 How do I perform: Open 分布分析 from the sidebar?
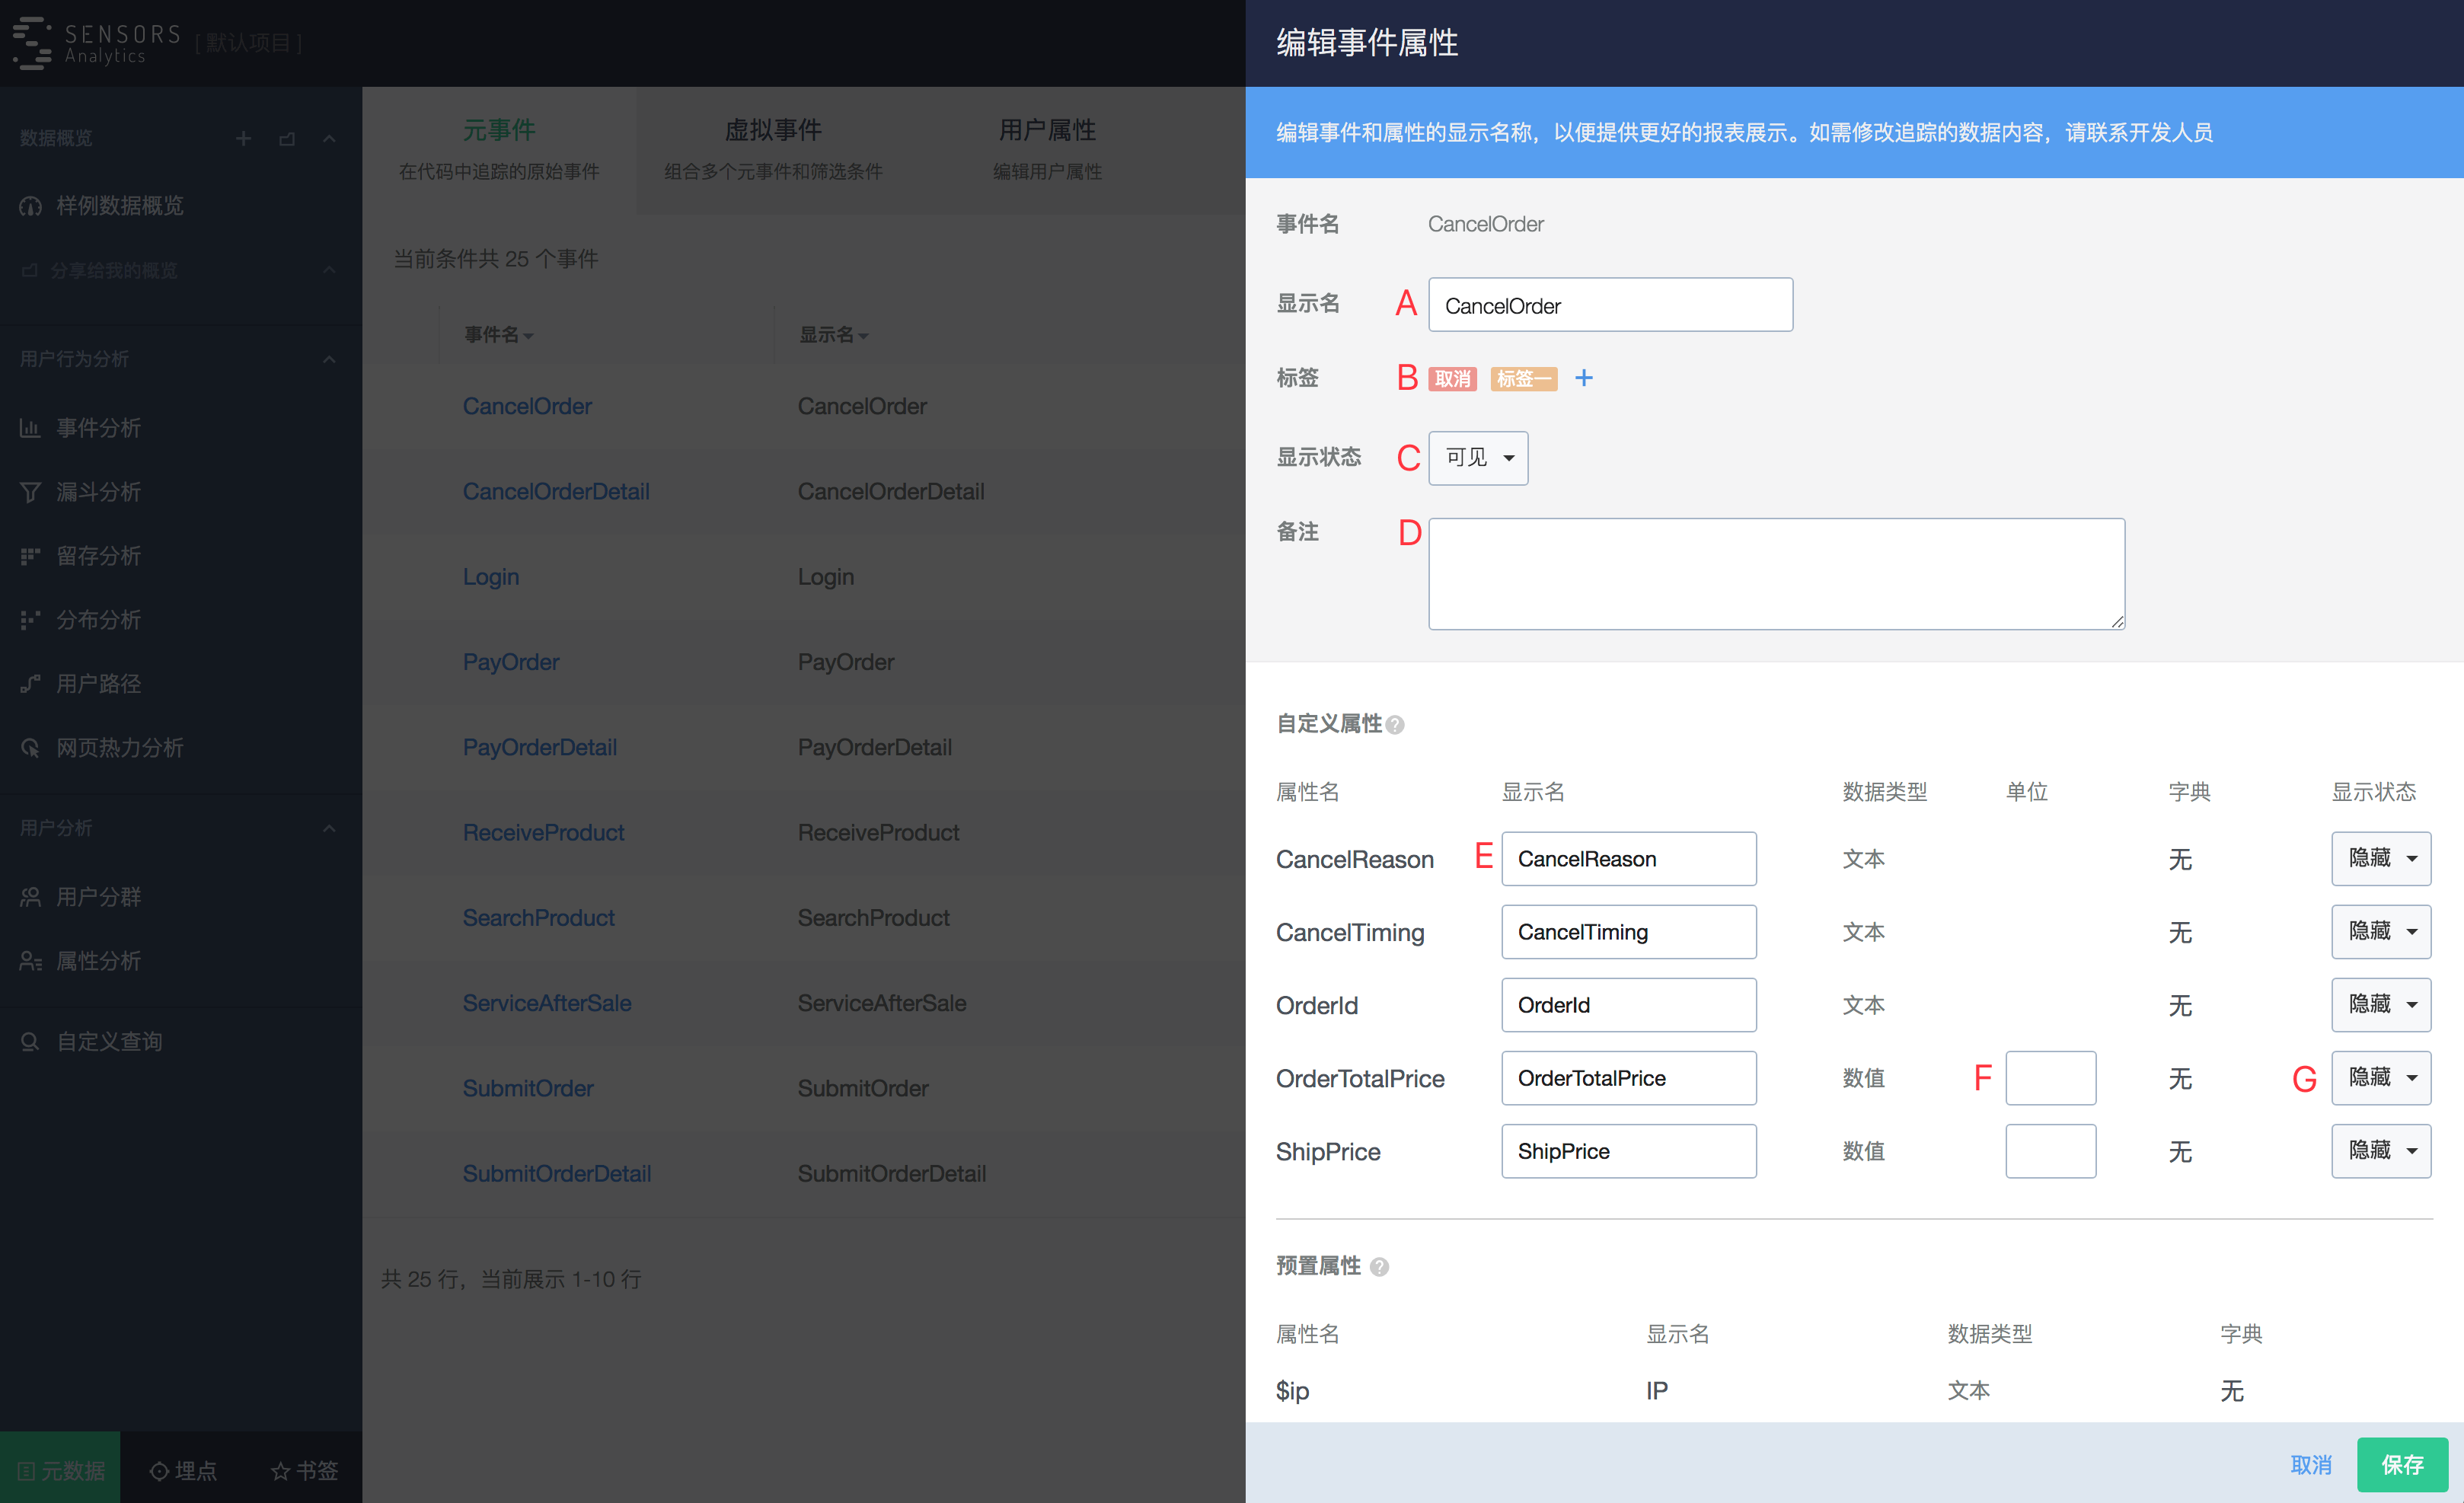coord(98,620)
